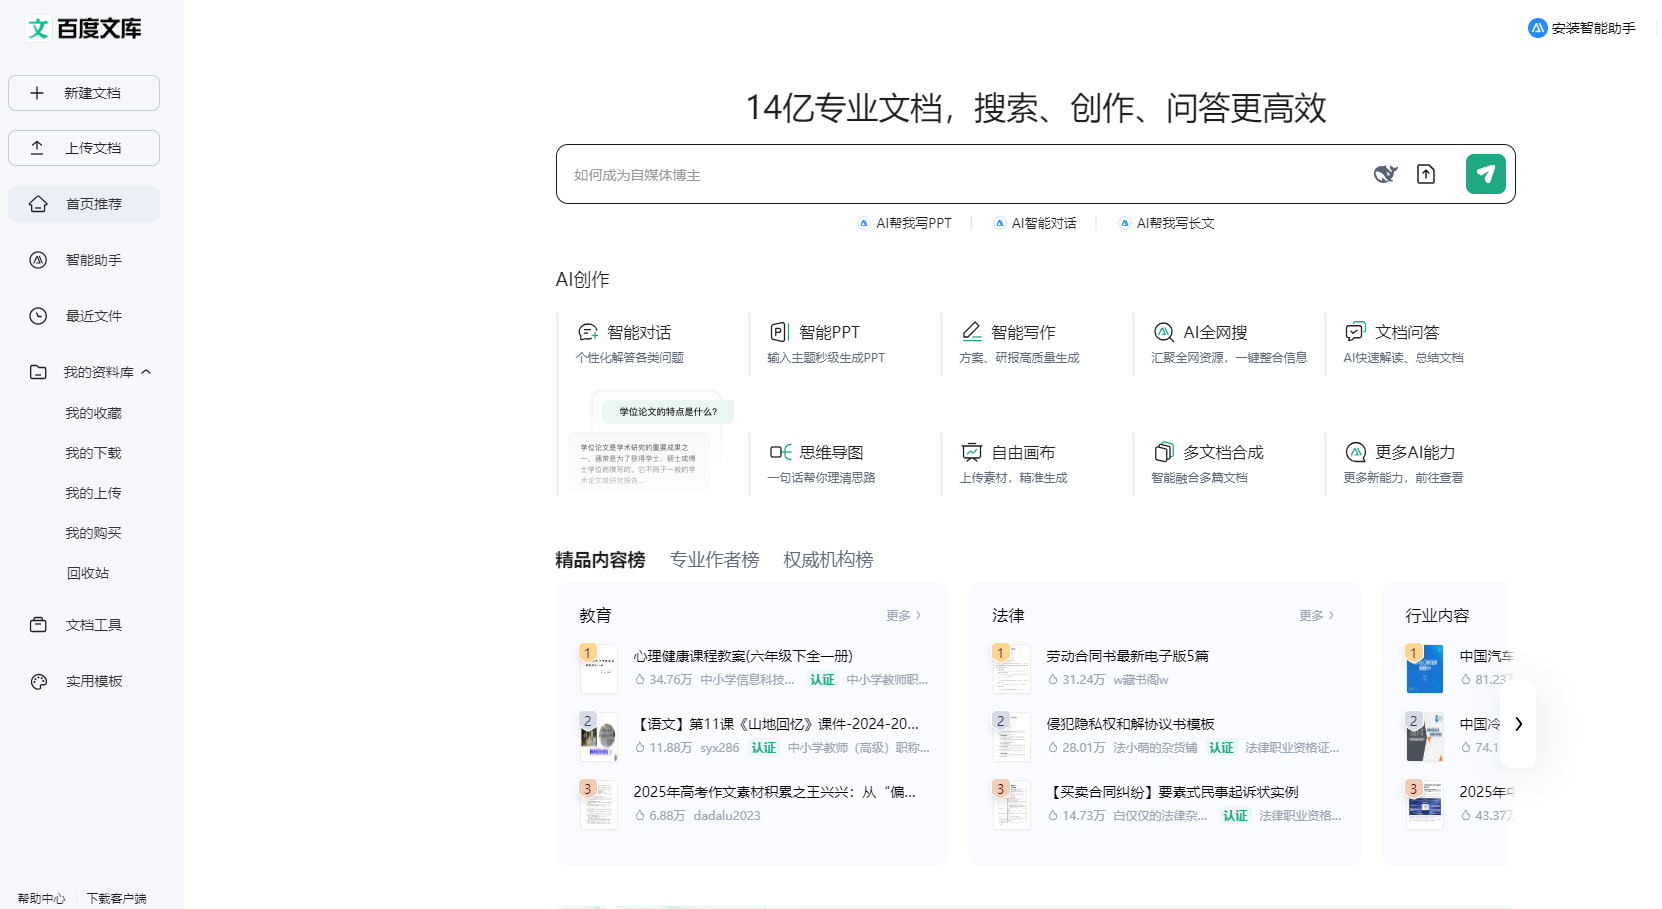Open 文档问答 card
Screen dimensions: 1662x909
click(1419, 343)
